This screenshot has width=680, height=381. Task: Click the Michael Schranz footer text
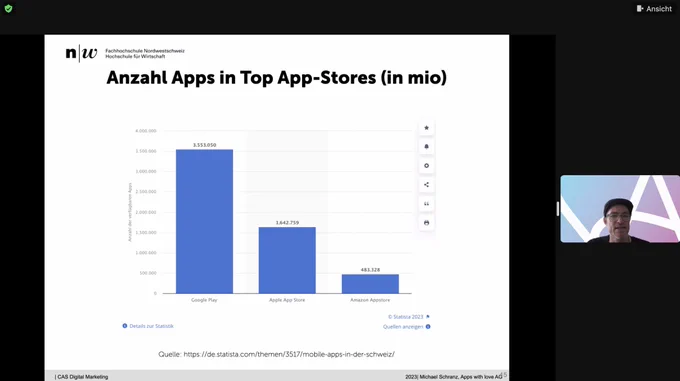click(x=454, y=377)
